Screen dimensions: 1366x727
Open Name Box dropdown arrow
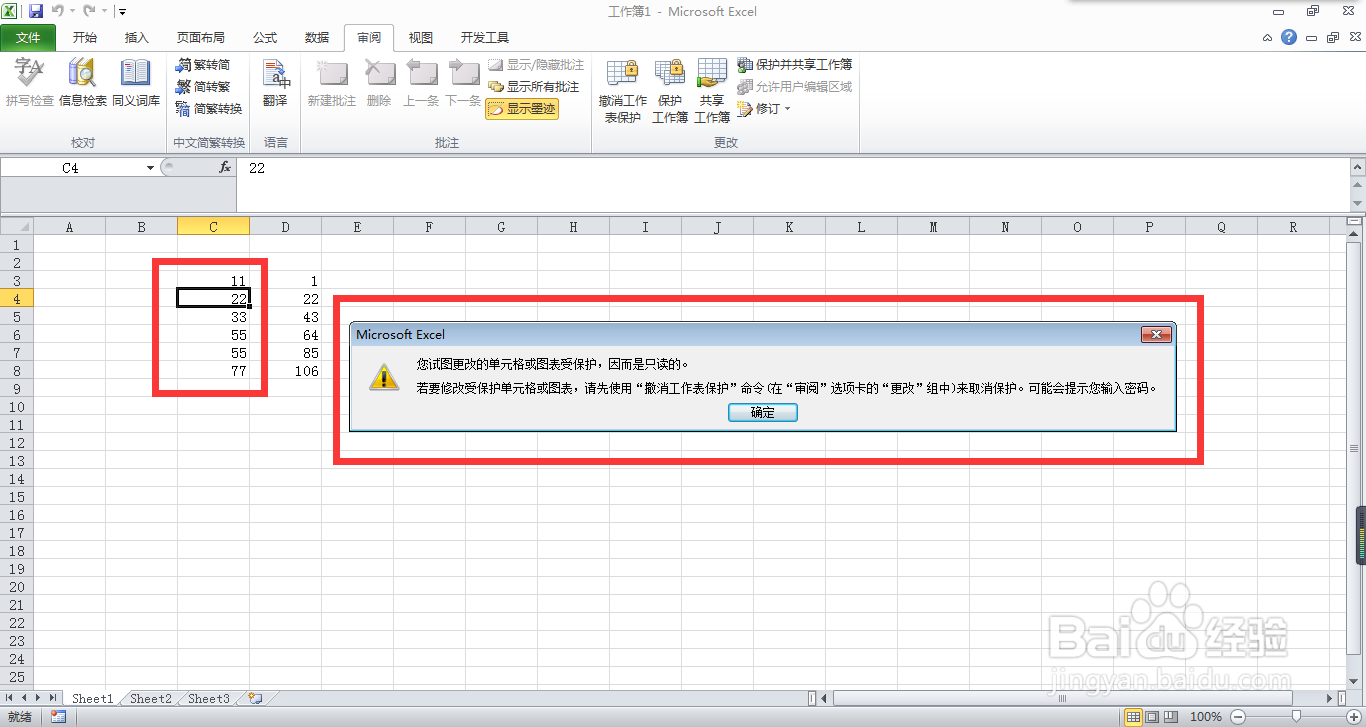150,168
